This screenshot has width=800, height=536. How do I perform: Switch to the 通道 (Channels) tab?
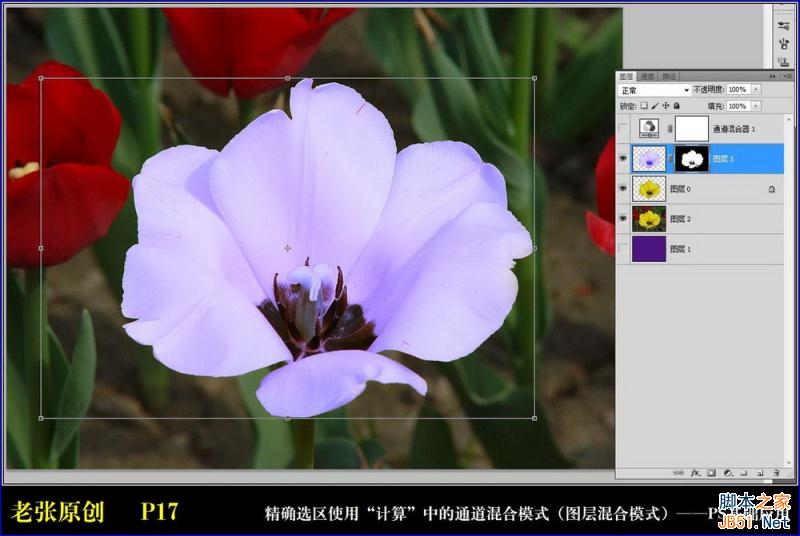tap(647, 76)
